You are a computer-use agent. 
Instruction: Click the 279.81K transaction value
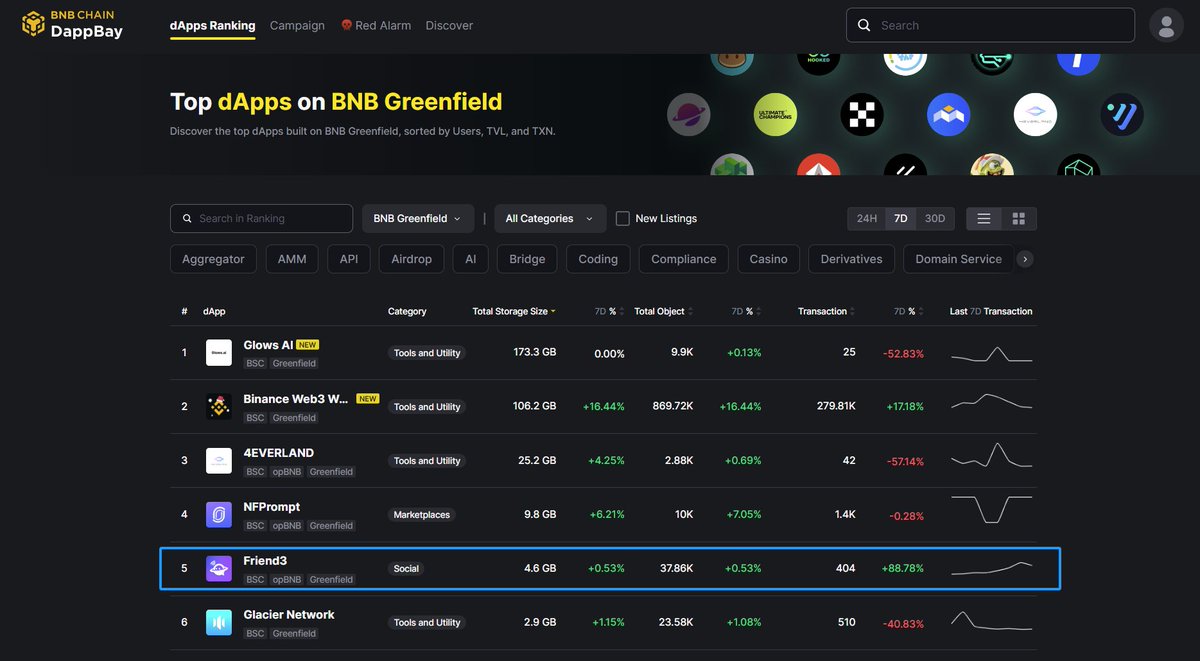835,407
